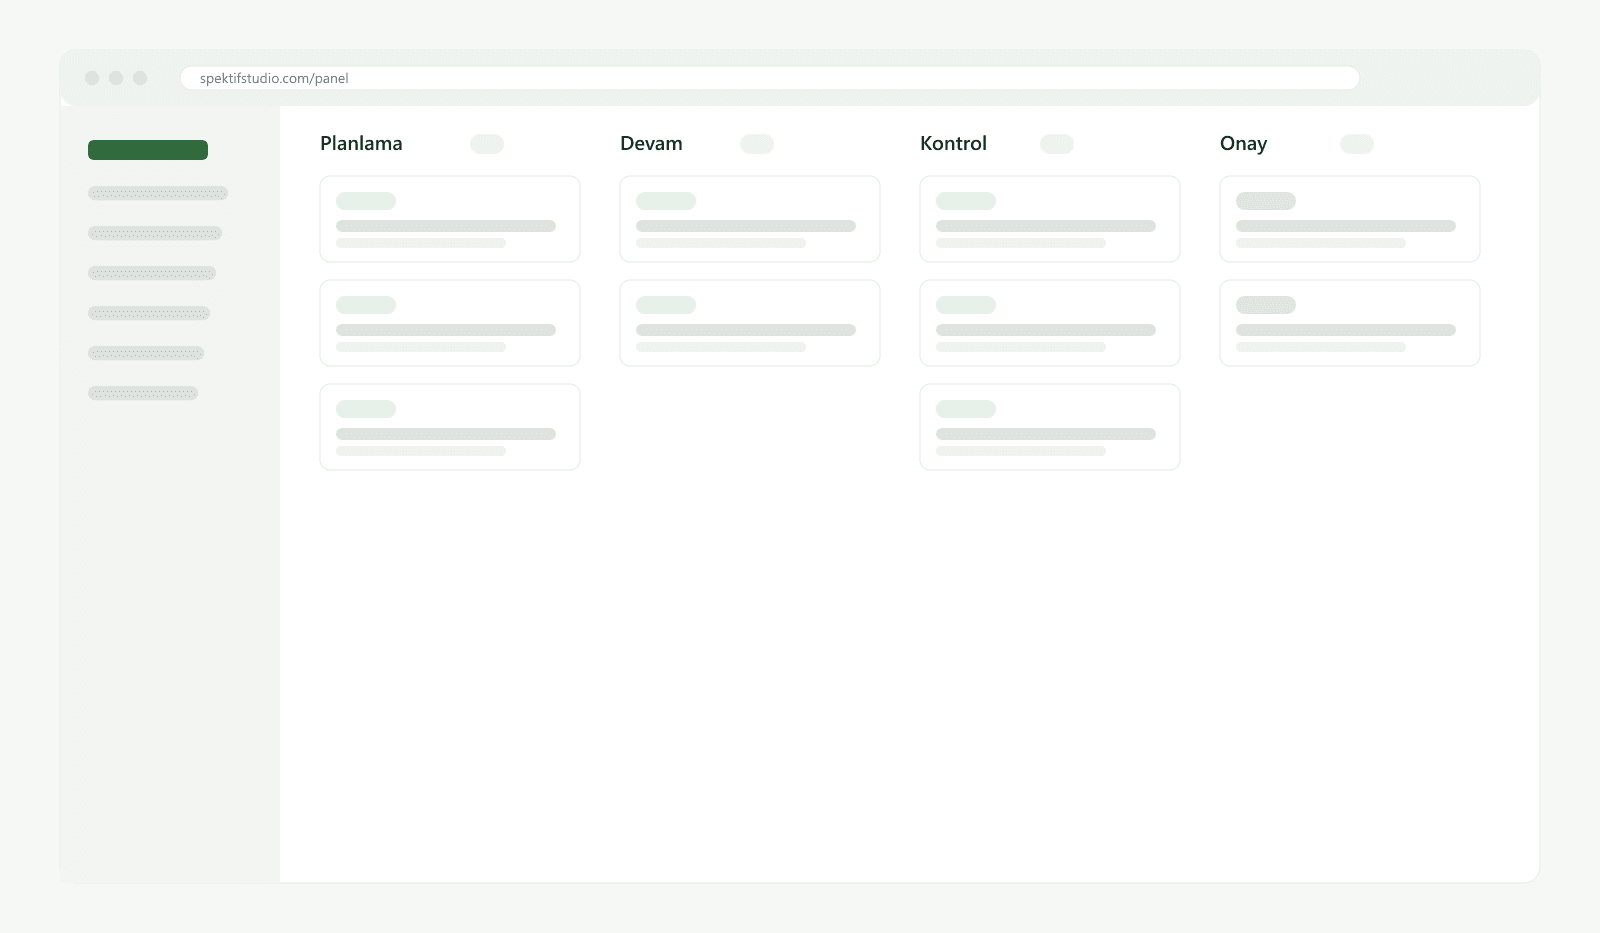Open the first card under Onay
Viewport: 1600px width, 933px height.
pyautogui.click(x=1350, y=219)
